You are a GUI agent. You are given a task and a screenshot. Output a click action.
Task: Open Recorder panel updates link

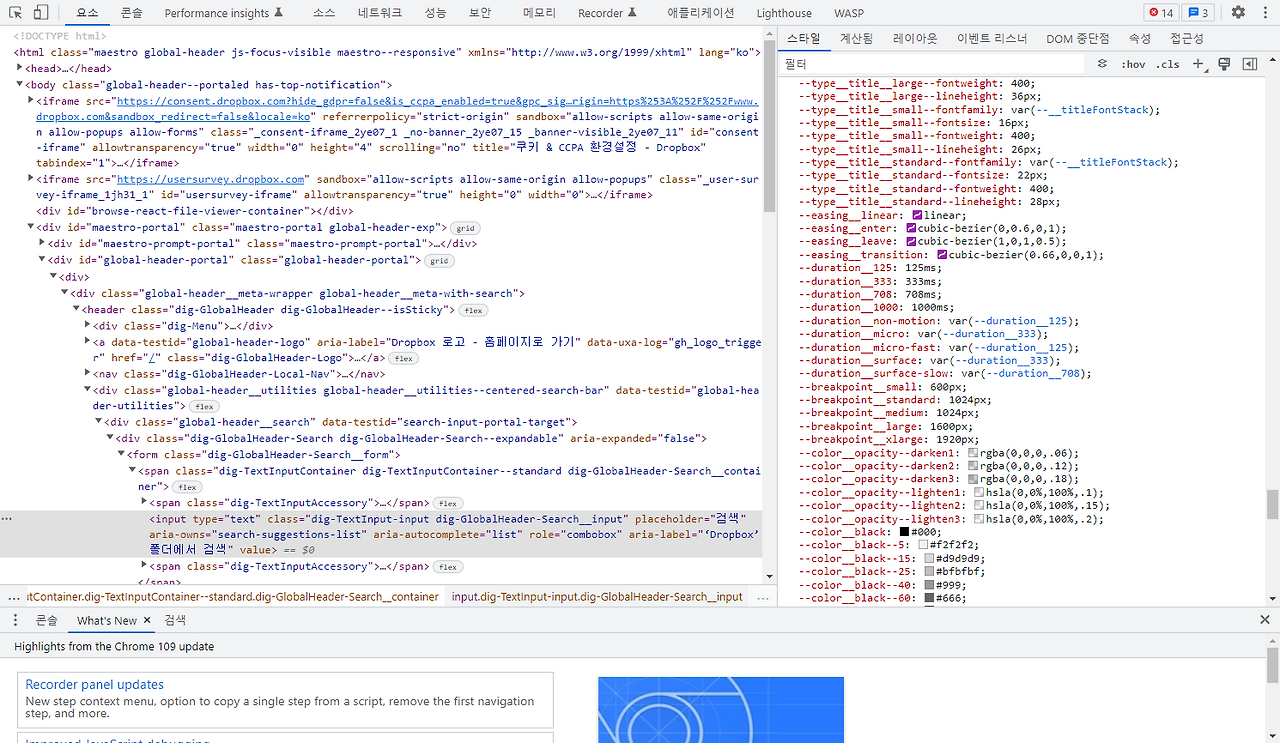tap(94, 685)
